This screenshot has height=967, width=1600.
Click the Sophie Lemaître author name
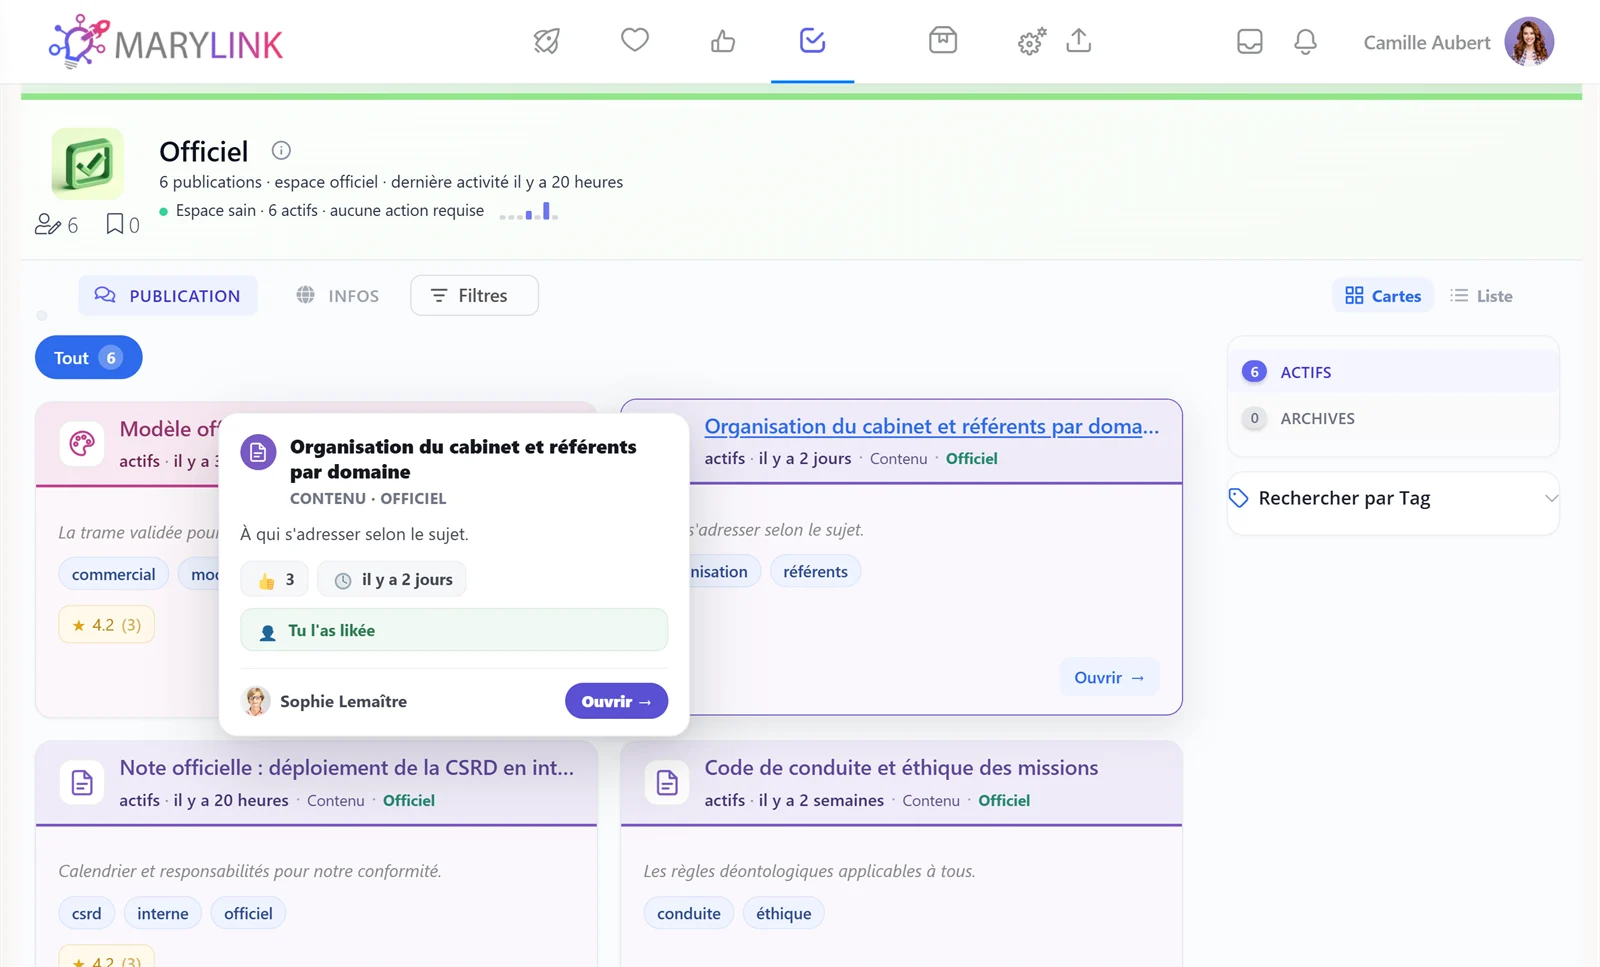(x=343, y=701)
